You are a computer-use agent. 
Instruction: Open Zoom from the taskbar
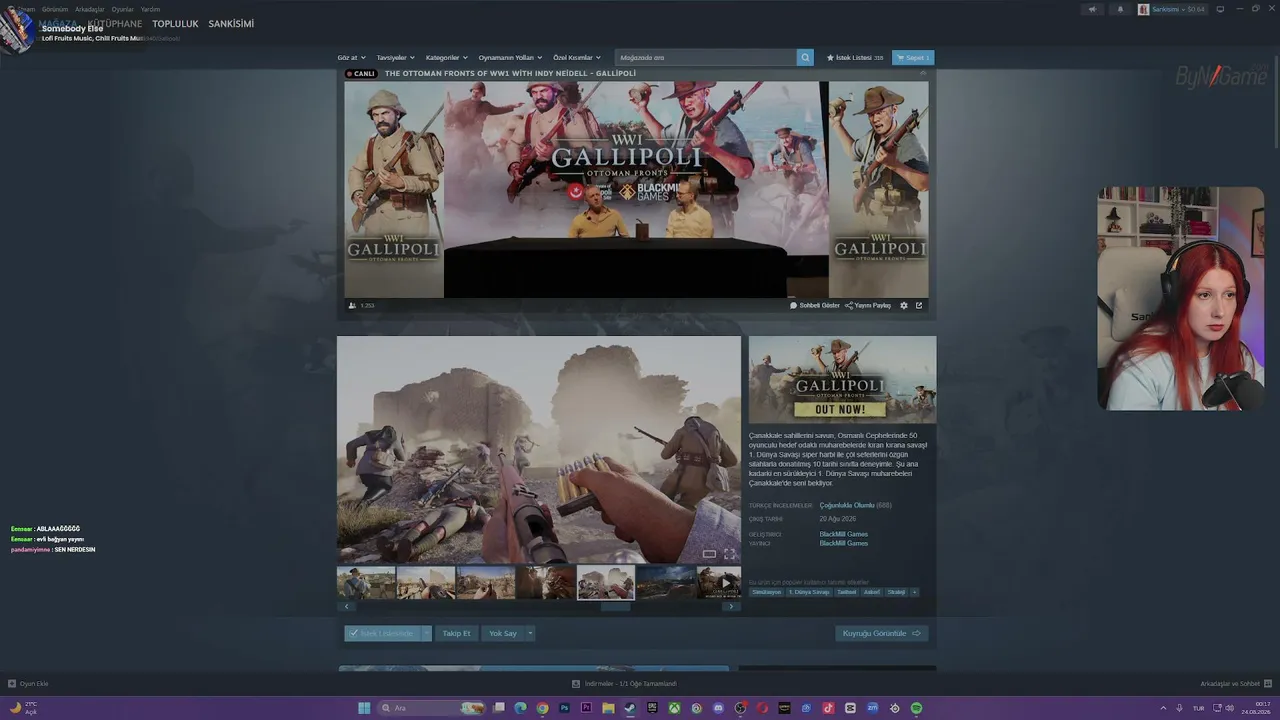872,708
